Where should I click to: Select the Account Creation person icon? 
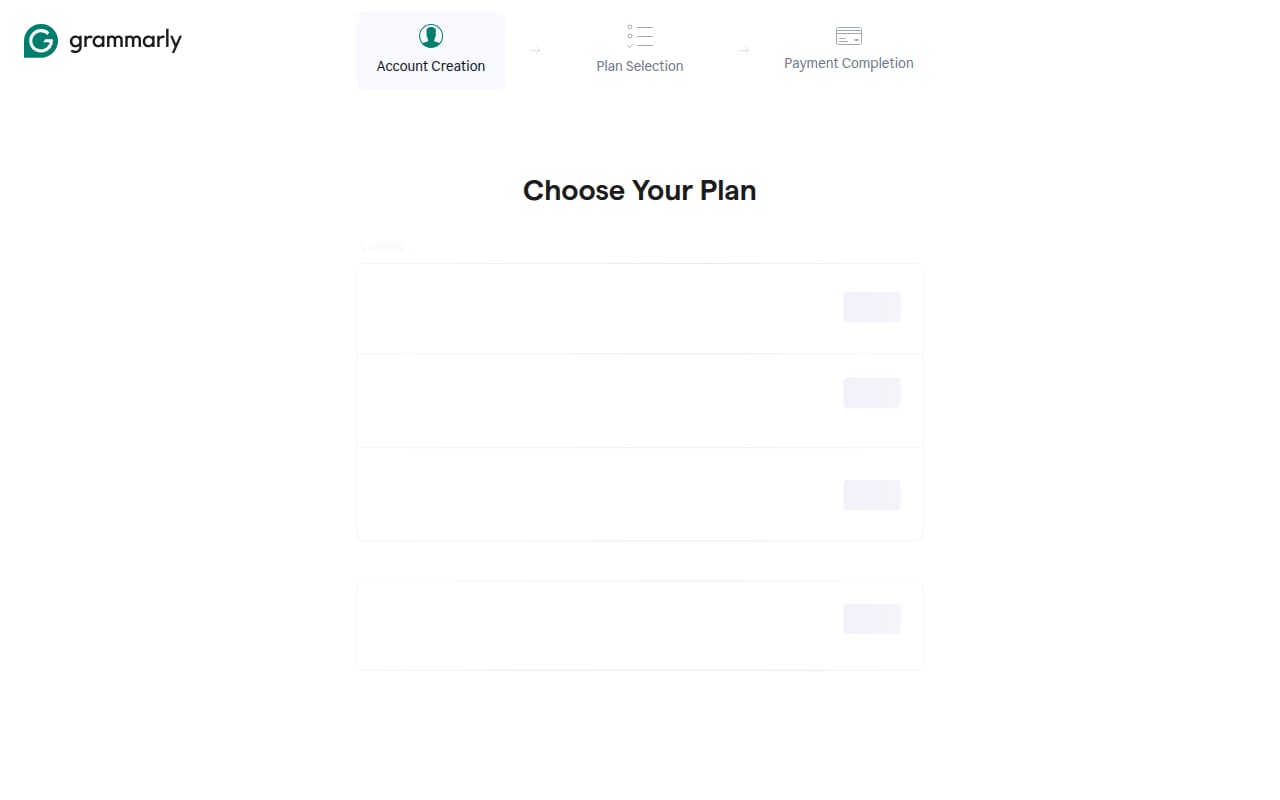(431, 36)
